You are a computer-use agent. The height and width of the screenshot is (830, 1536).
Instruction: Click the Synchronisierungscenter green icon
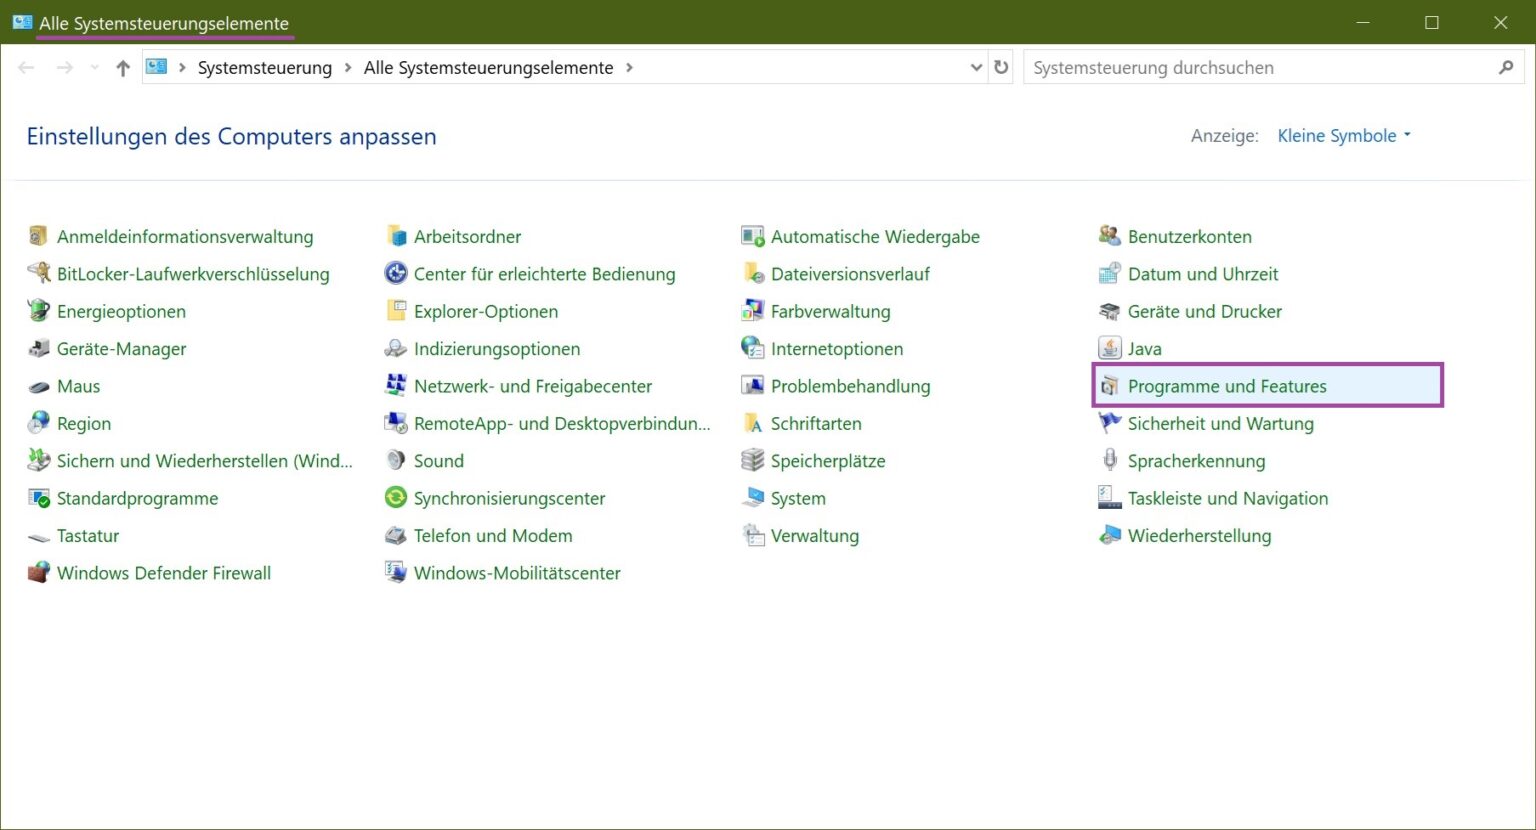coord(396,498)
